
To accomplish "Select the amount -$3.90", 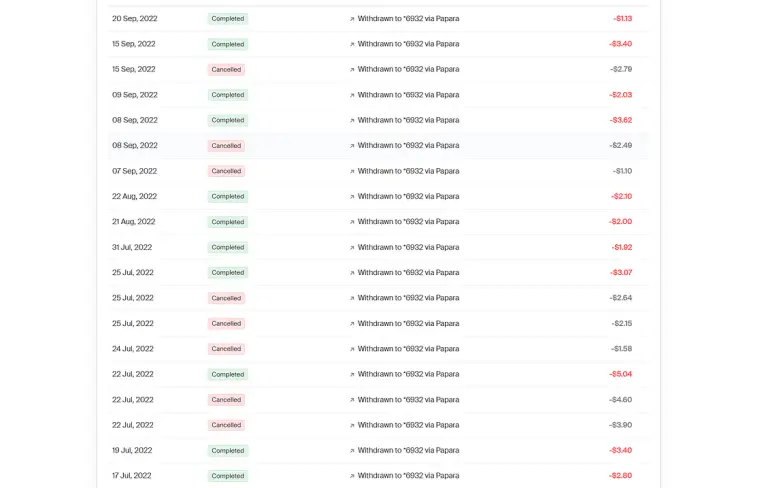I will pyautogui.click(x=621, y=425).
